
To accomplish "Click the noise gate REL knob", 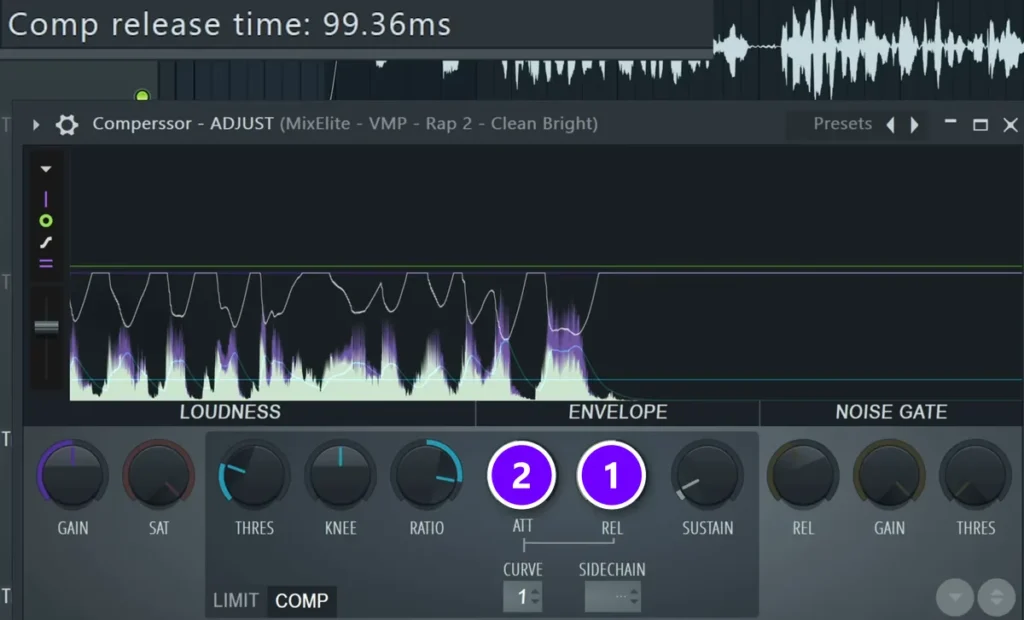I will 803,475.
